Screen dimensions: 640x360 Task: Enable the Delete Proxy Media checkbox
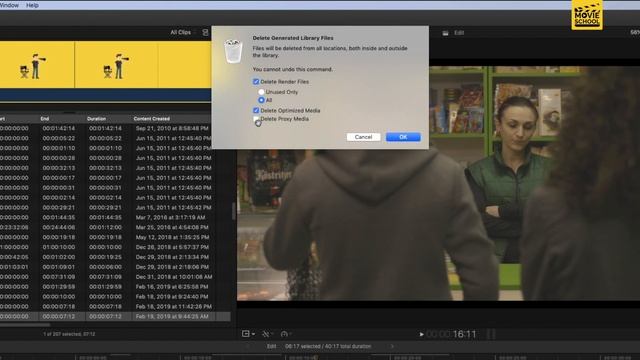point(256,119)
